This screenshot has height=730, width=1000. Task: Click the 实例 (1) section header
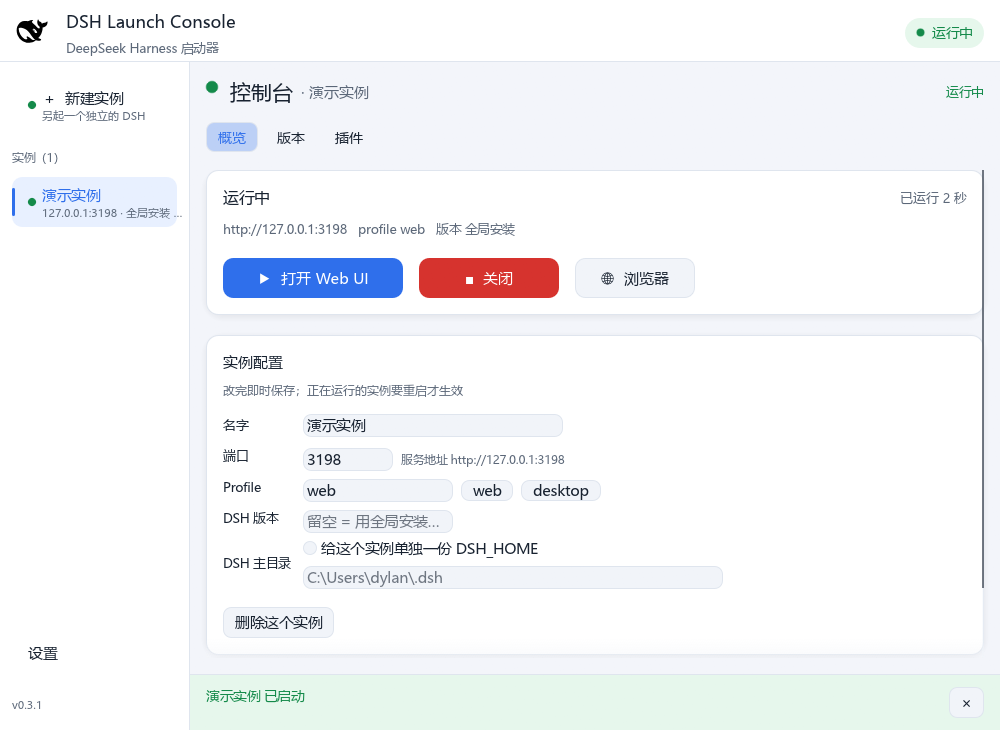point(34,157)
